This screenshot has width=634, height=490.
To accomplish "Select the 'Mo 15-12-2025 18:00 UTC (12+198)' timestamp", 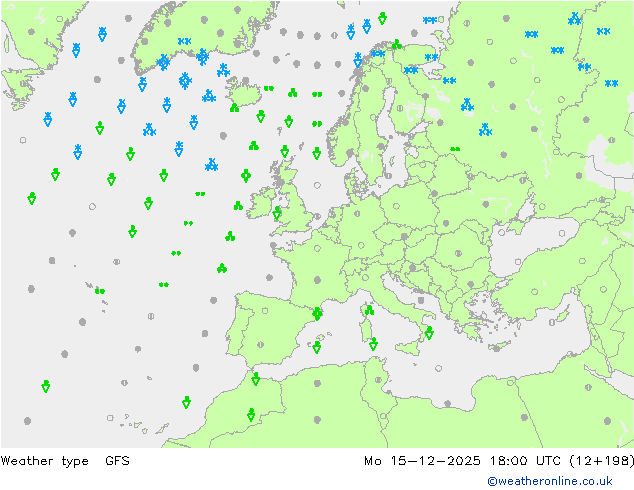I will 499,460.
